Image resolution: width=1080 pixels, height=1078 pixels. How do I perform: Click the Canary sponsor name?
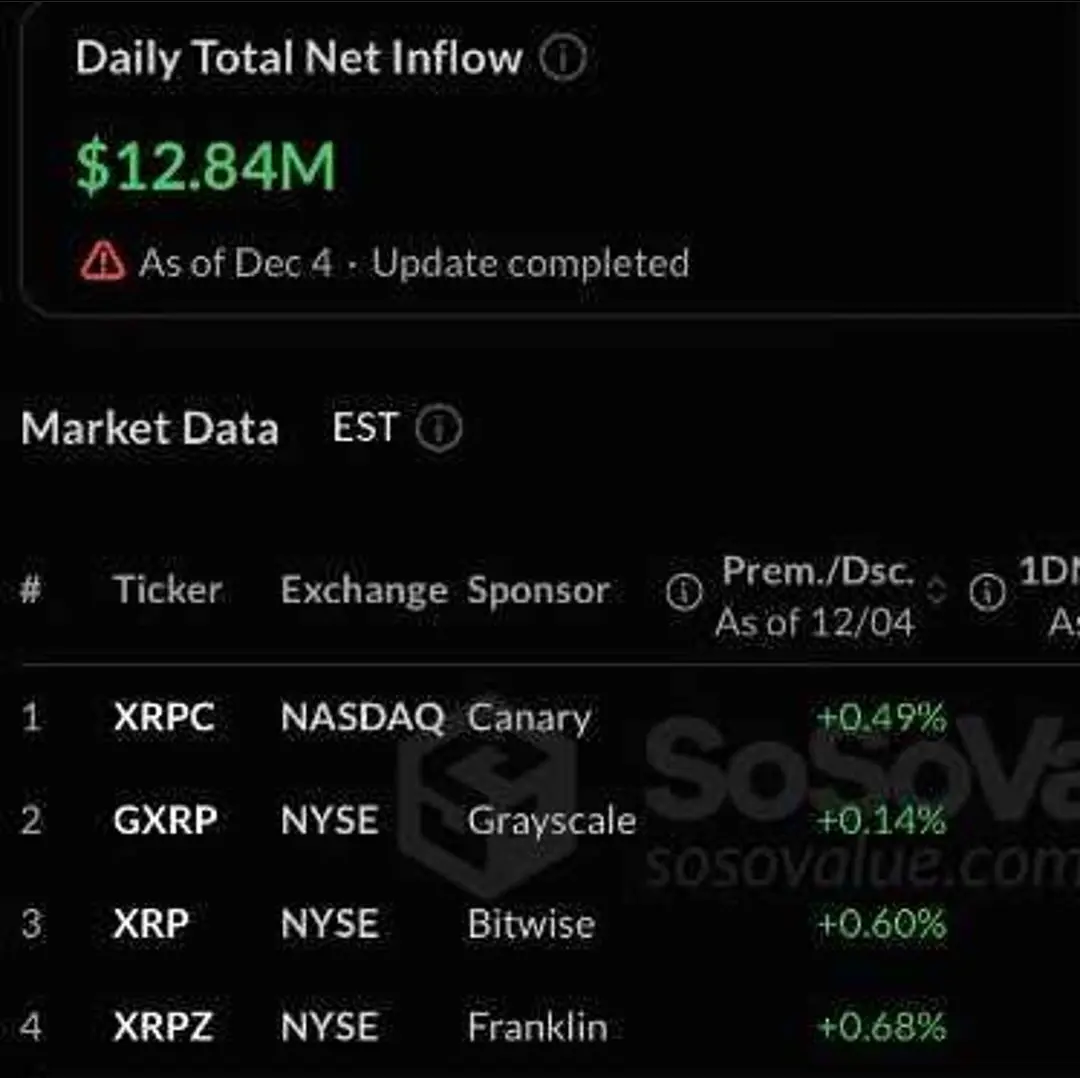pyautogui.click(x=529, y=718)
